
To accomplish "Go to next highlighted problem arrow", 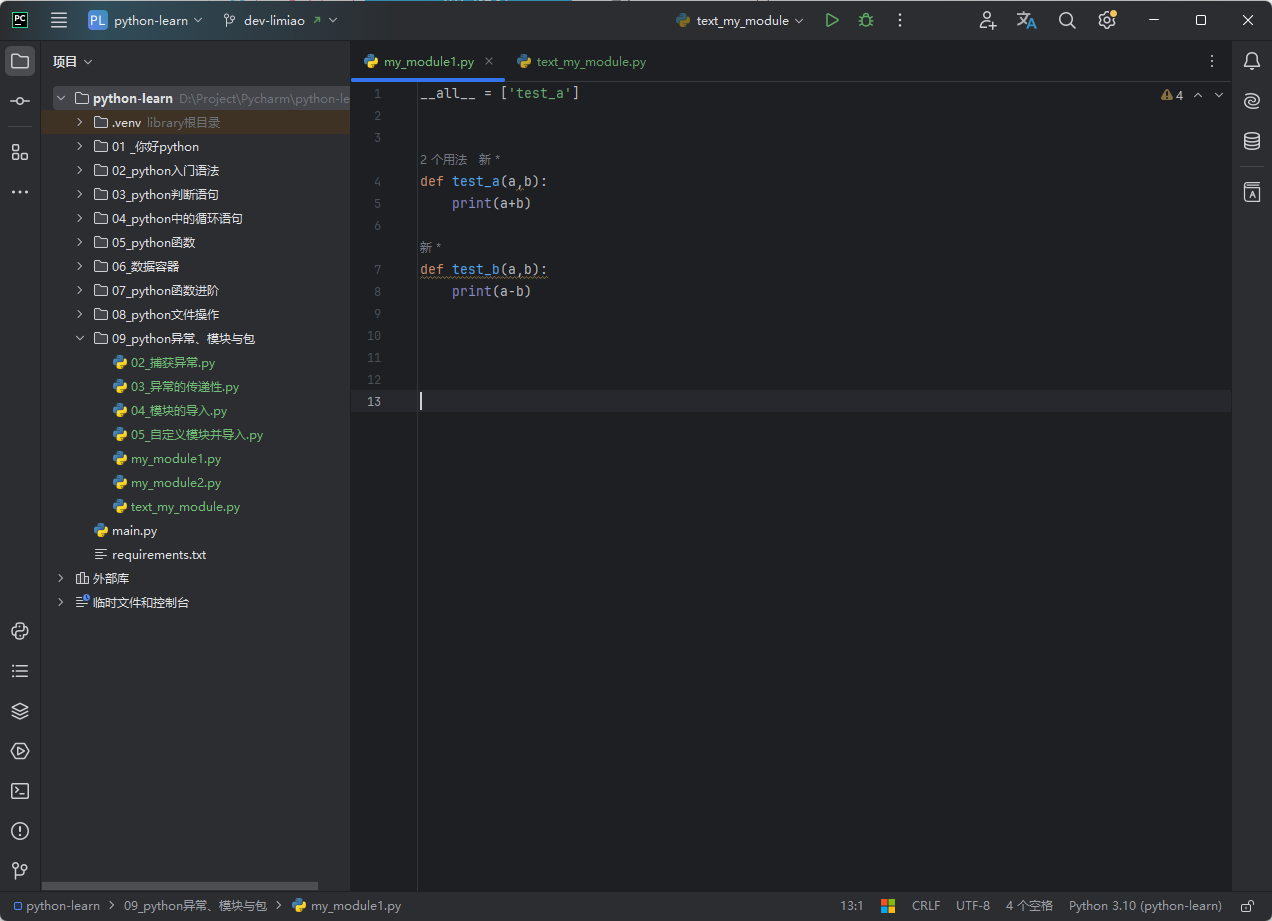I will tap(1219, 95).
